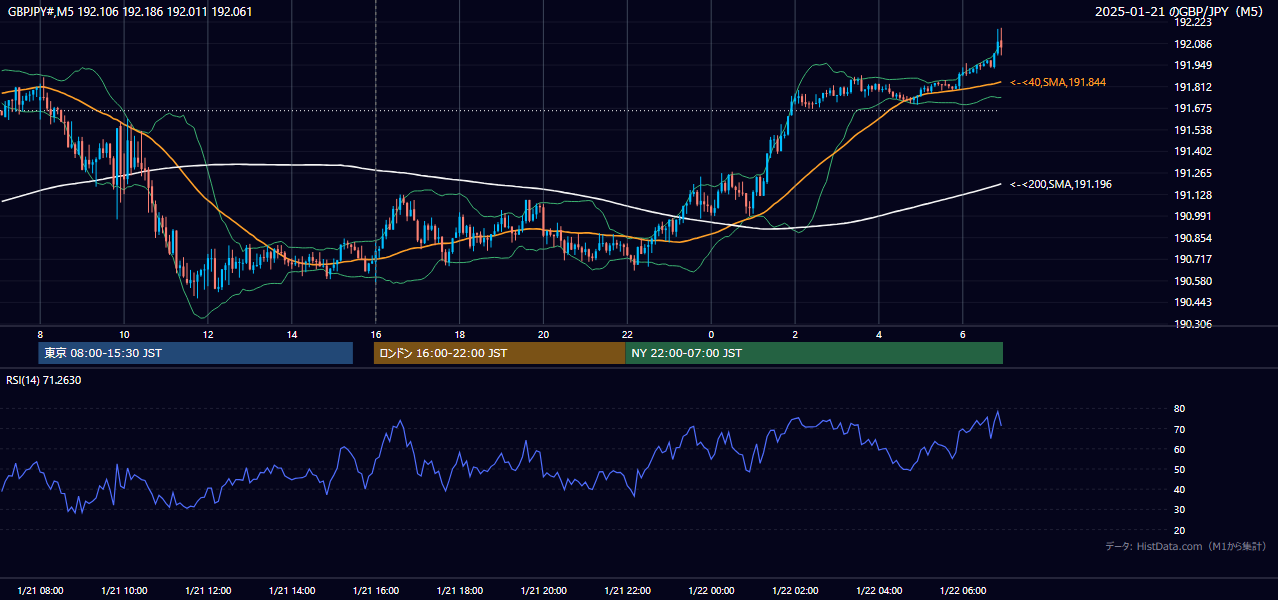Click price axis value 190.443

coord(1192,302)
